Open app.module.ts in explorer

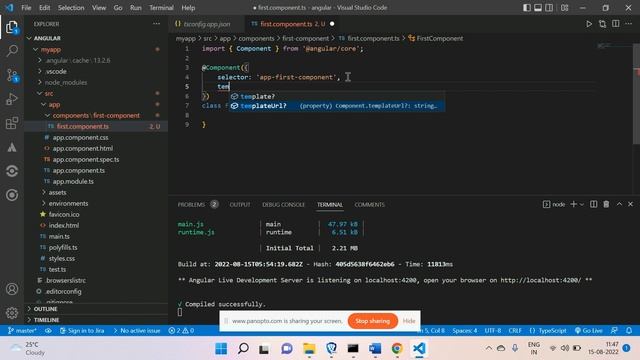pos(73,181)
